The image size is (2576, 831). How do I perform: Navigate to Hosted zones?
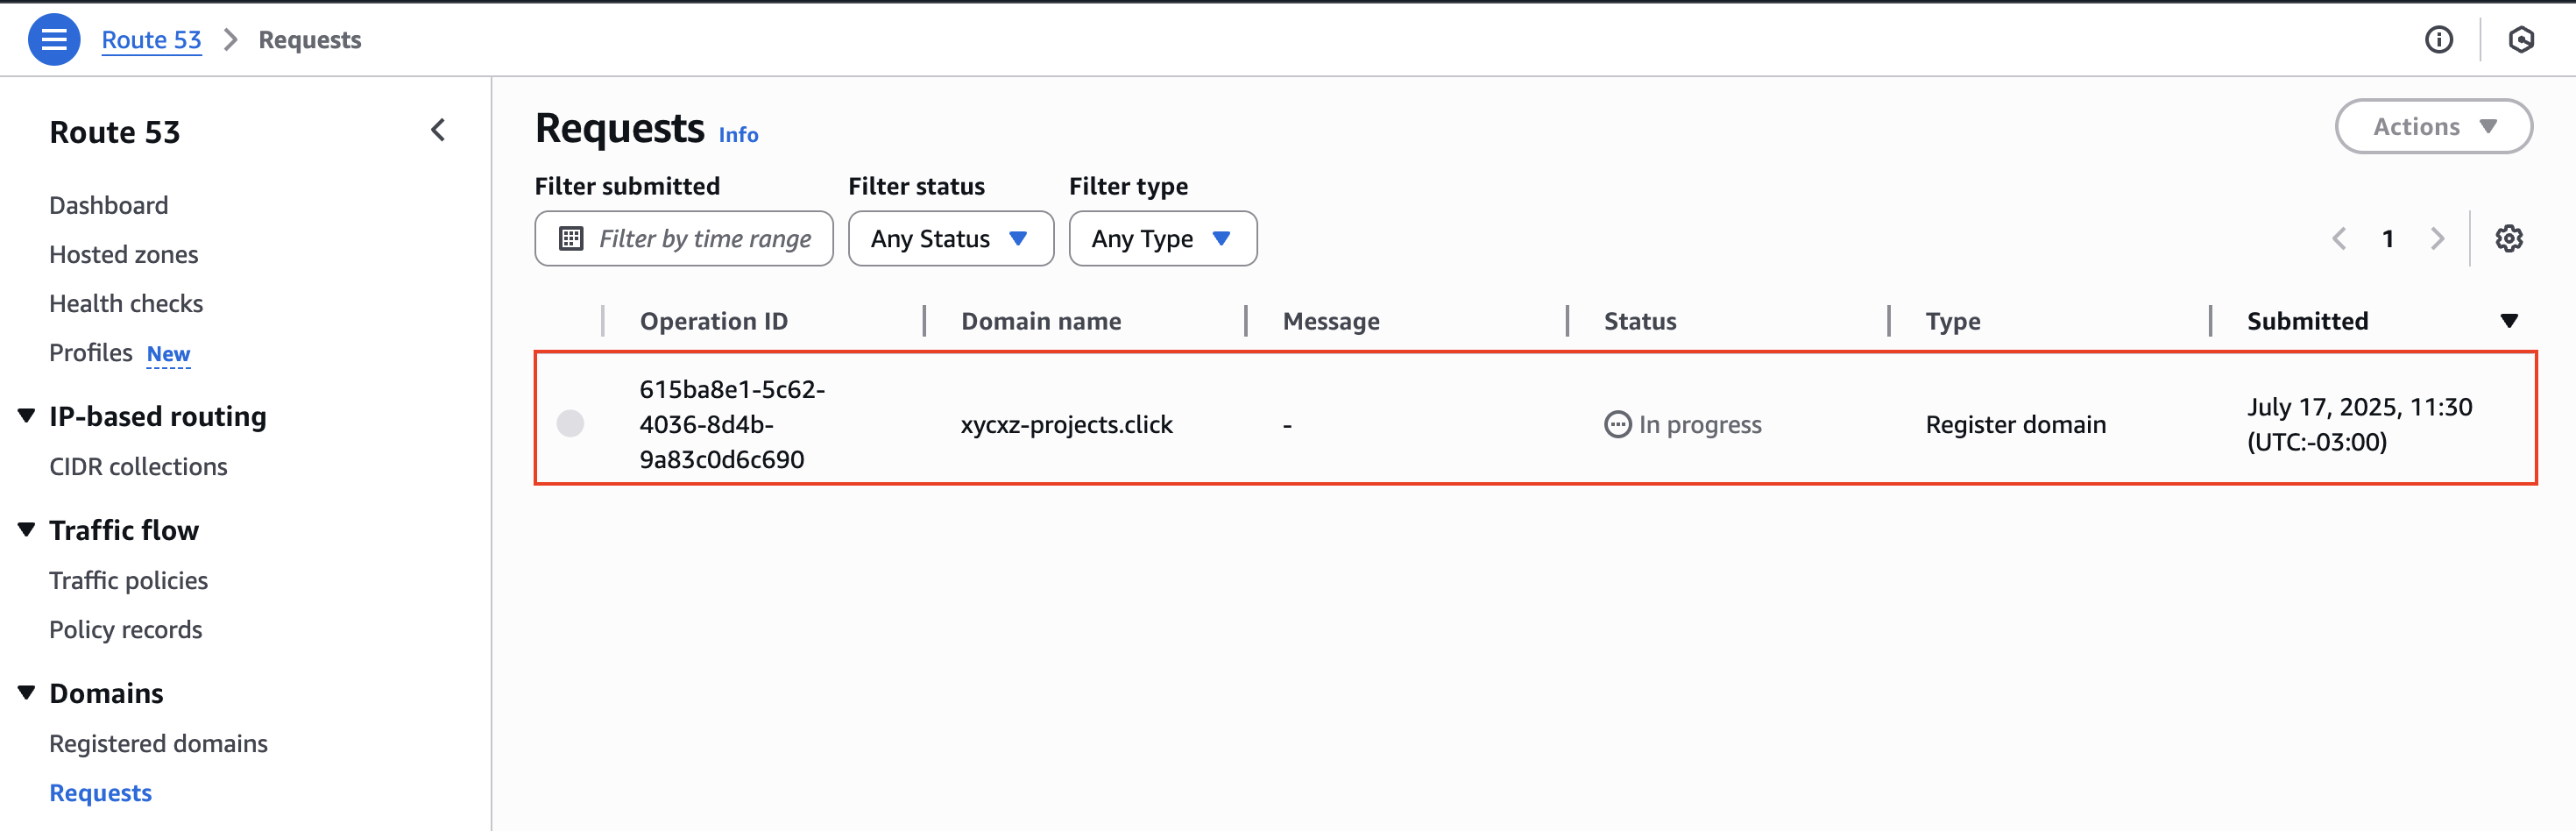point(123,254)
